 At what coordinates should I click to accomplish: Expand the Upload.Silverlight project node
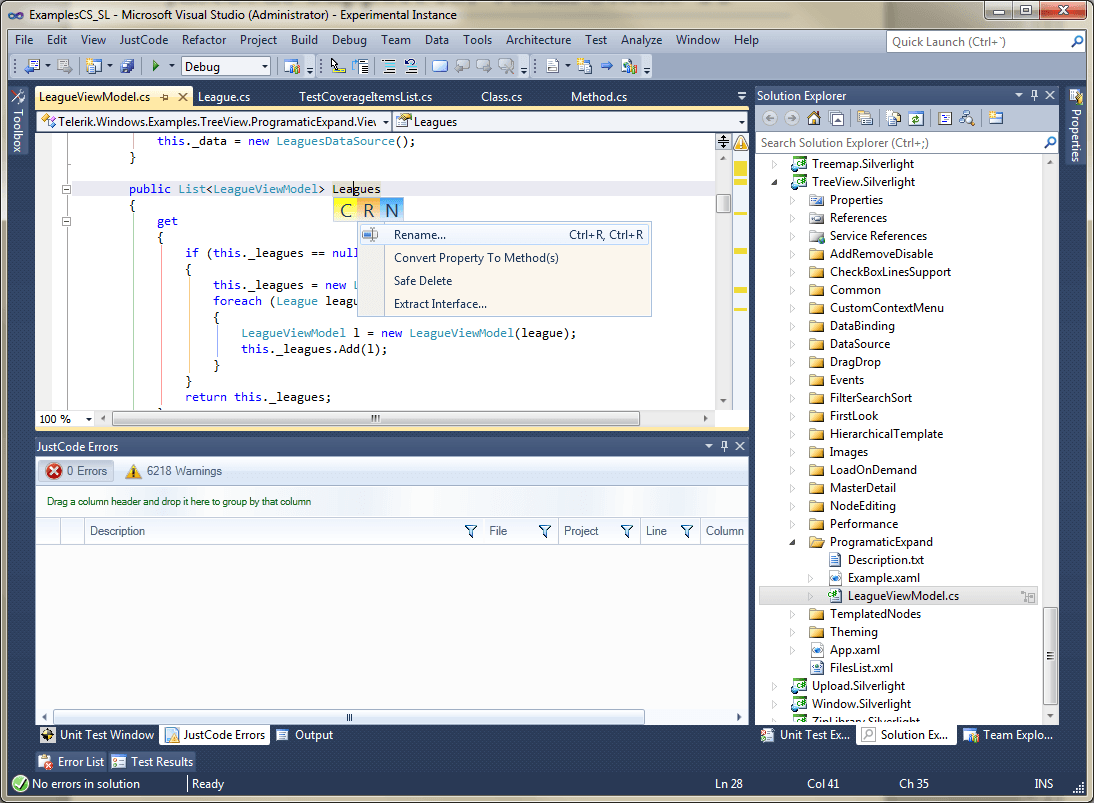tap(774, 686)
